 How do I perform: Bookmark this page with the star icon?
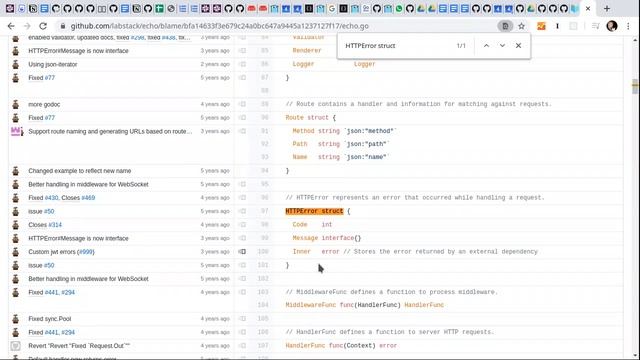click(x=521, y=26)
